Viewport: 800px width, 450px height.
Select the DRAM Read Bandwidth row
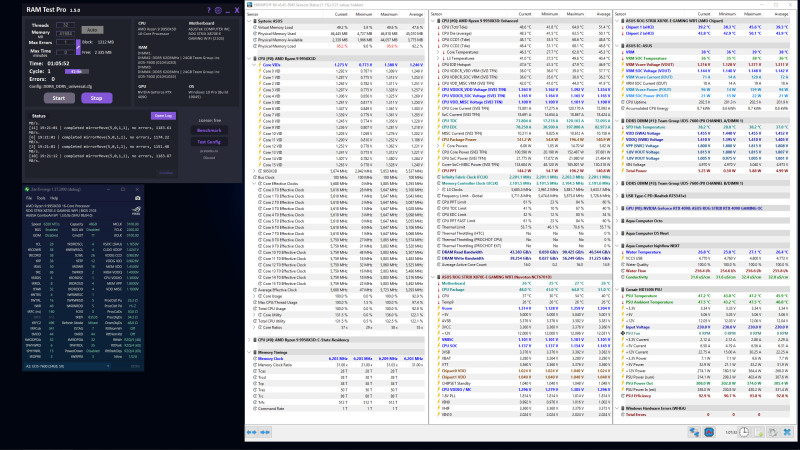(x=521, y=252)
